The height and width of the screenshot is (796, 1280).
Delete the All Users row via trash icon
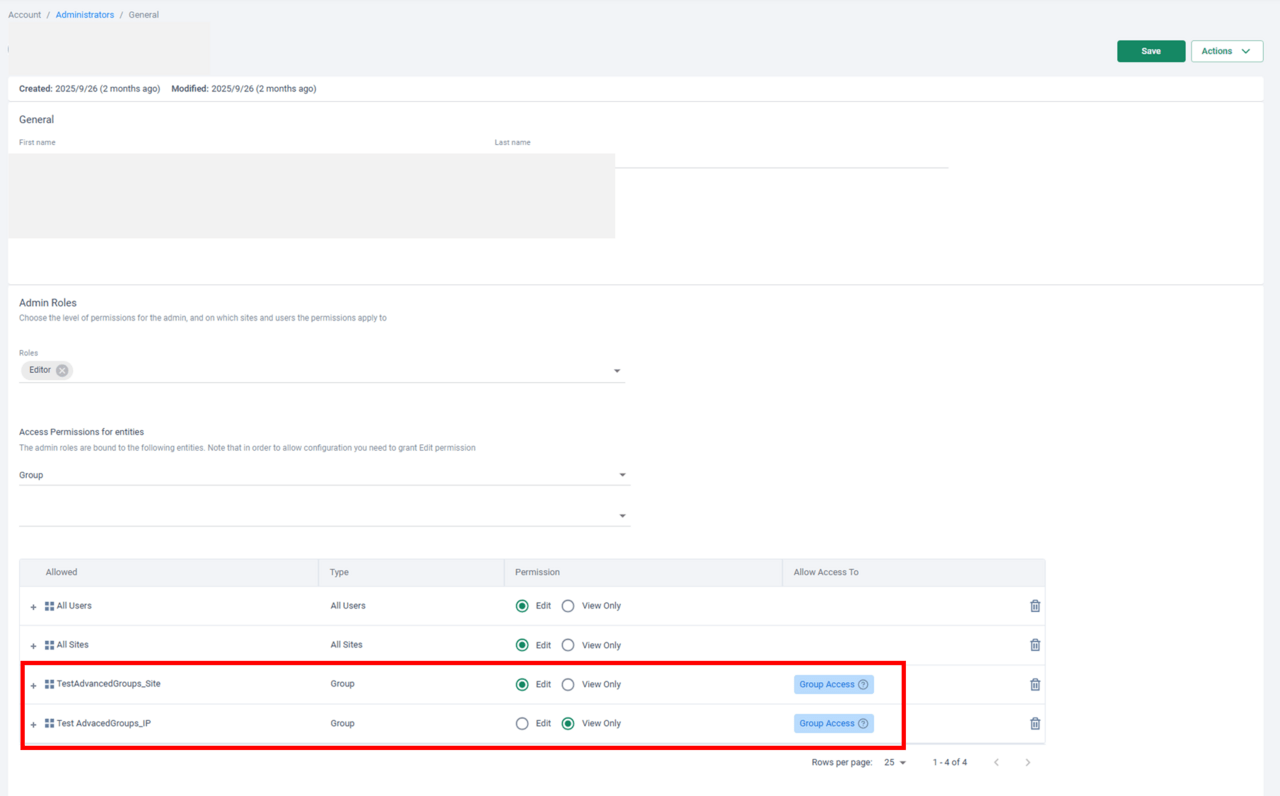[x=1035, y=606]
